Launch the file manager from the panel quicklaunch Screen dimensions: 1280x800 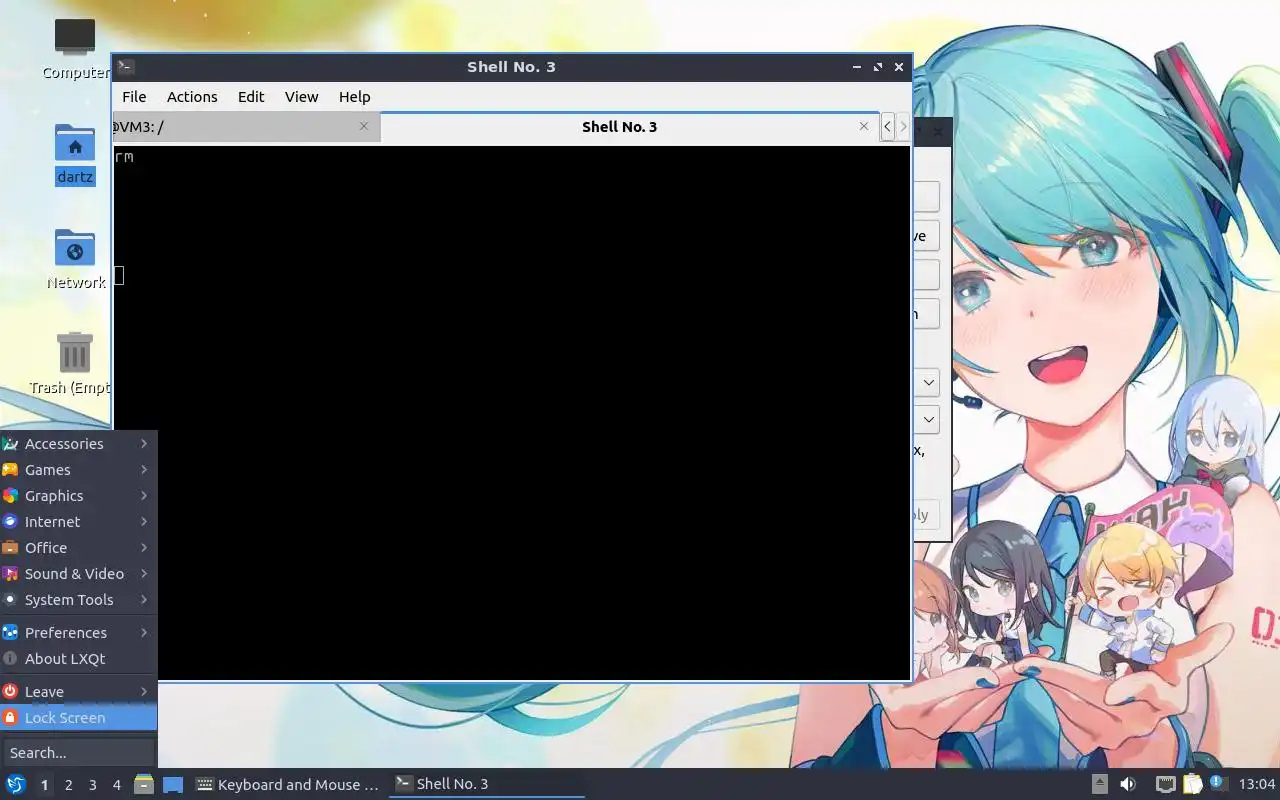coord(143,784)
